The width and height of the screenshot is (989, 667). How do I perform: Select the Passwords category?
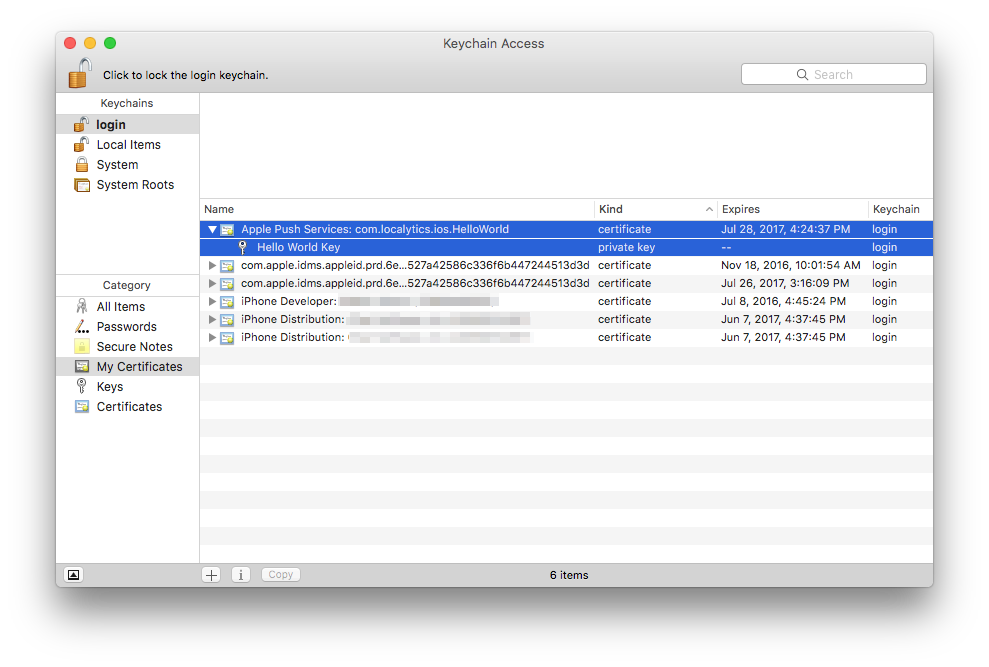click(125, 326)
